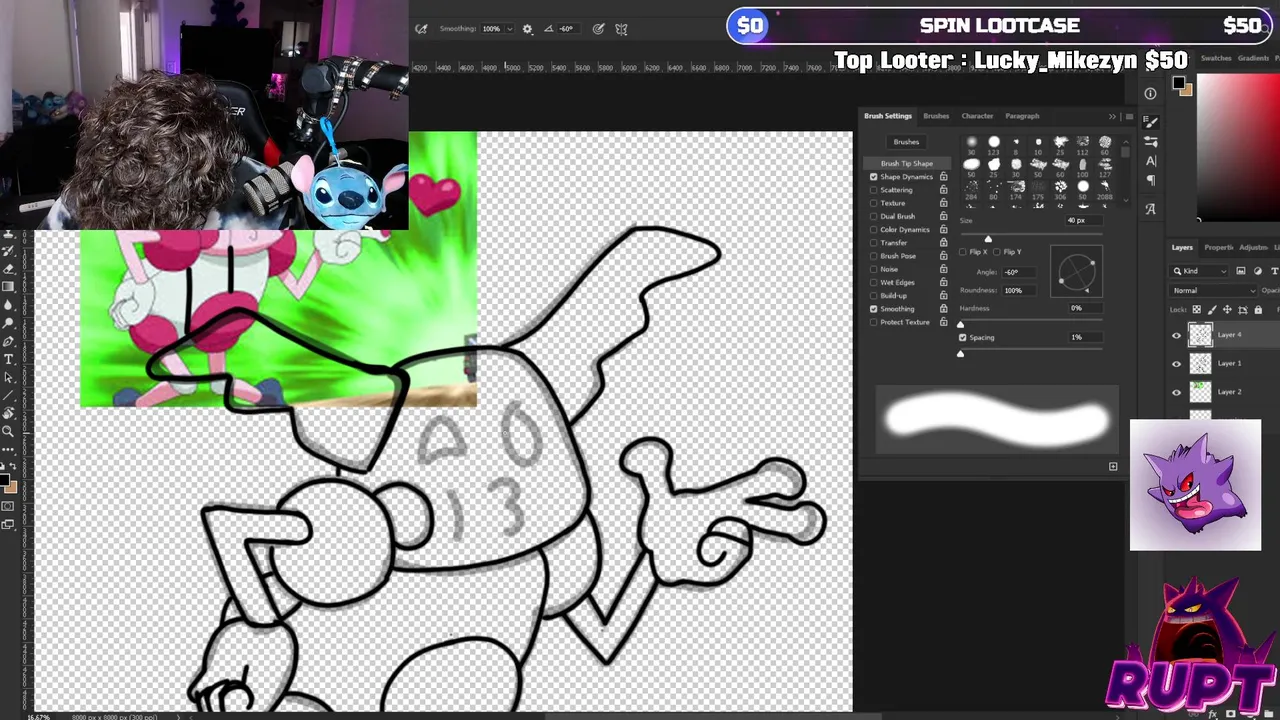The height and width of the screenshot is (720, 1280).
Task: Adjust brush Size slider
Action: [988, 238]
